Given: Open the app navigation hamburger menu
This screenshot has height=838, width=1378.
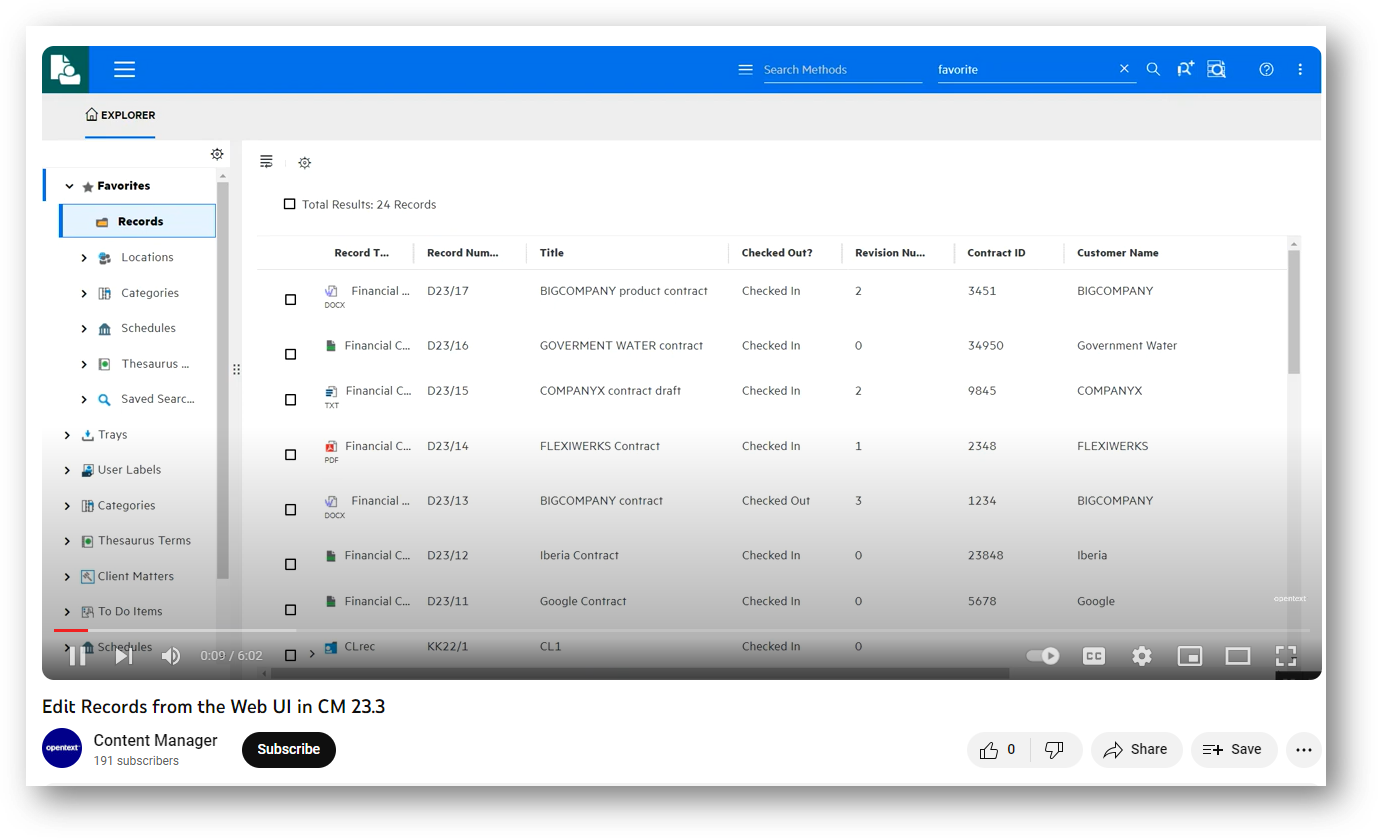Looking at the screenshot, I should click(124, 69).
